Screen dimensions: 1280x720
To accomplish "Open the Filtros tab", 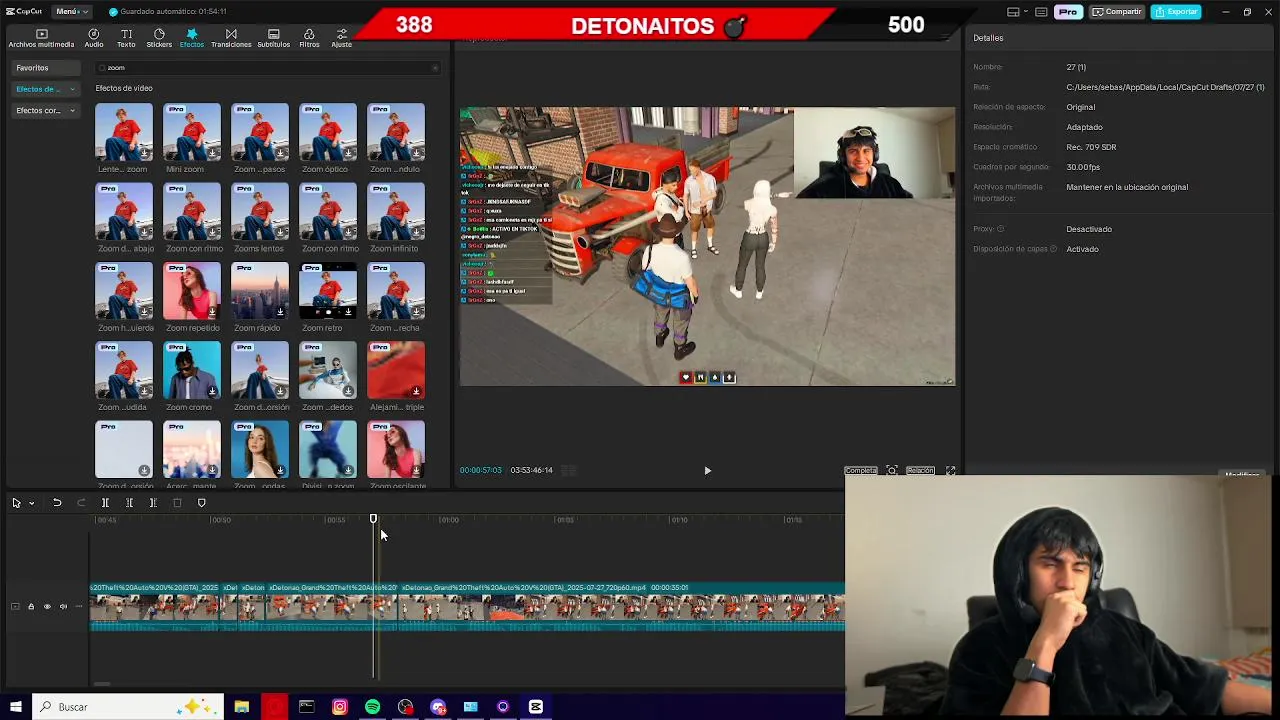I will pos(309,39).
